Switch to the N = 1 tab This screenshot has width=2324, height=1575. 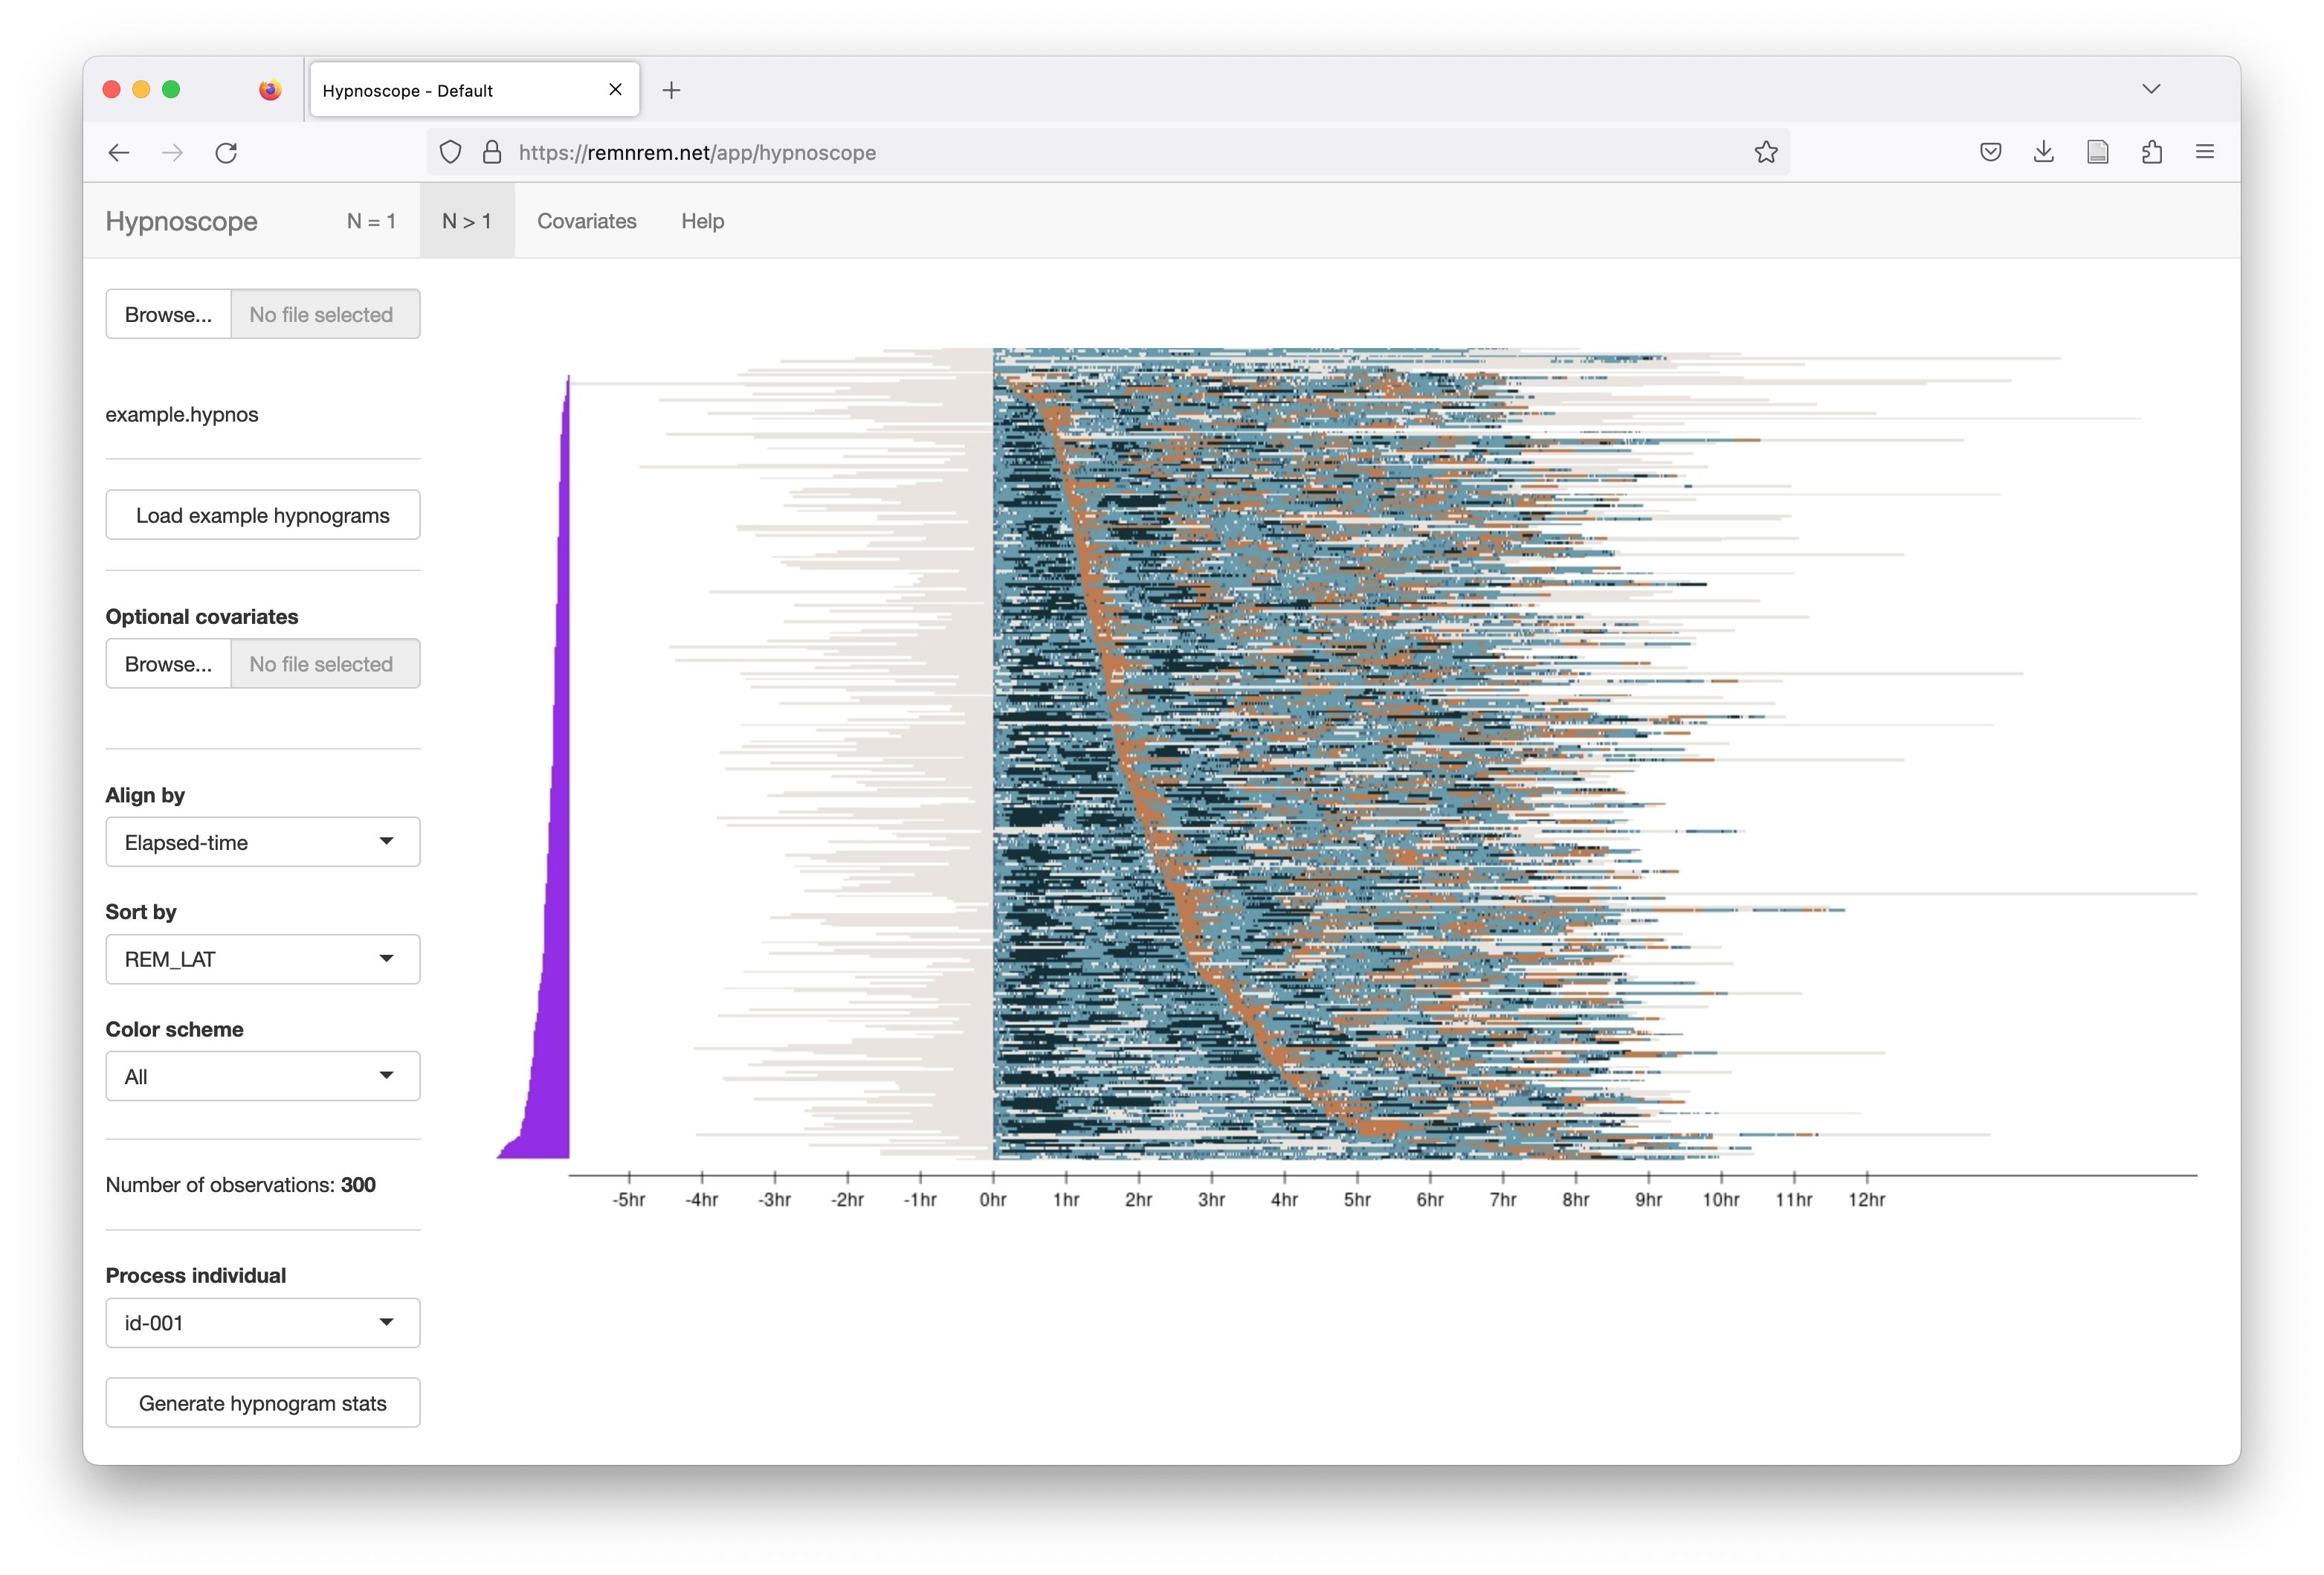(x=371, y=221)
